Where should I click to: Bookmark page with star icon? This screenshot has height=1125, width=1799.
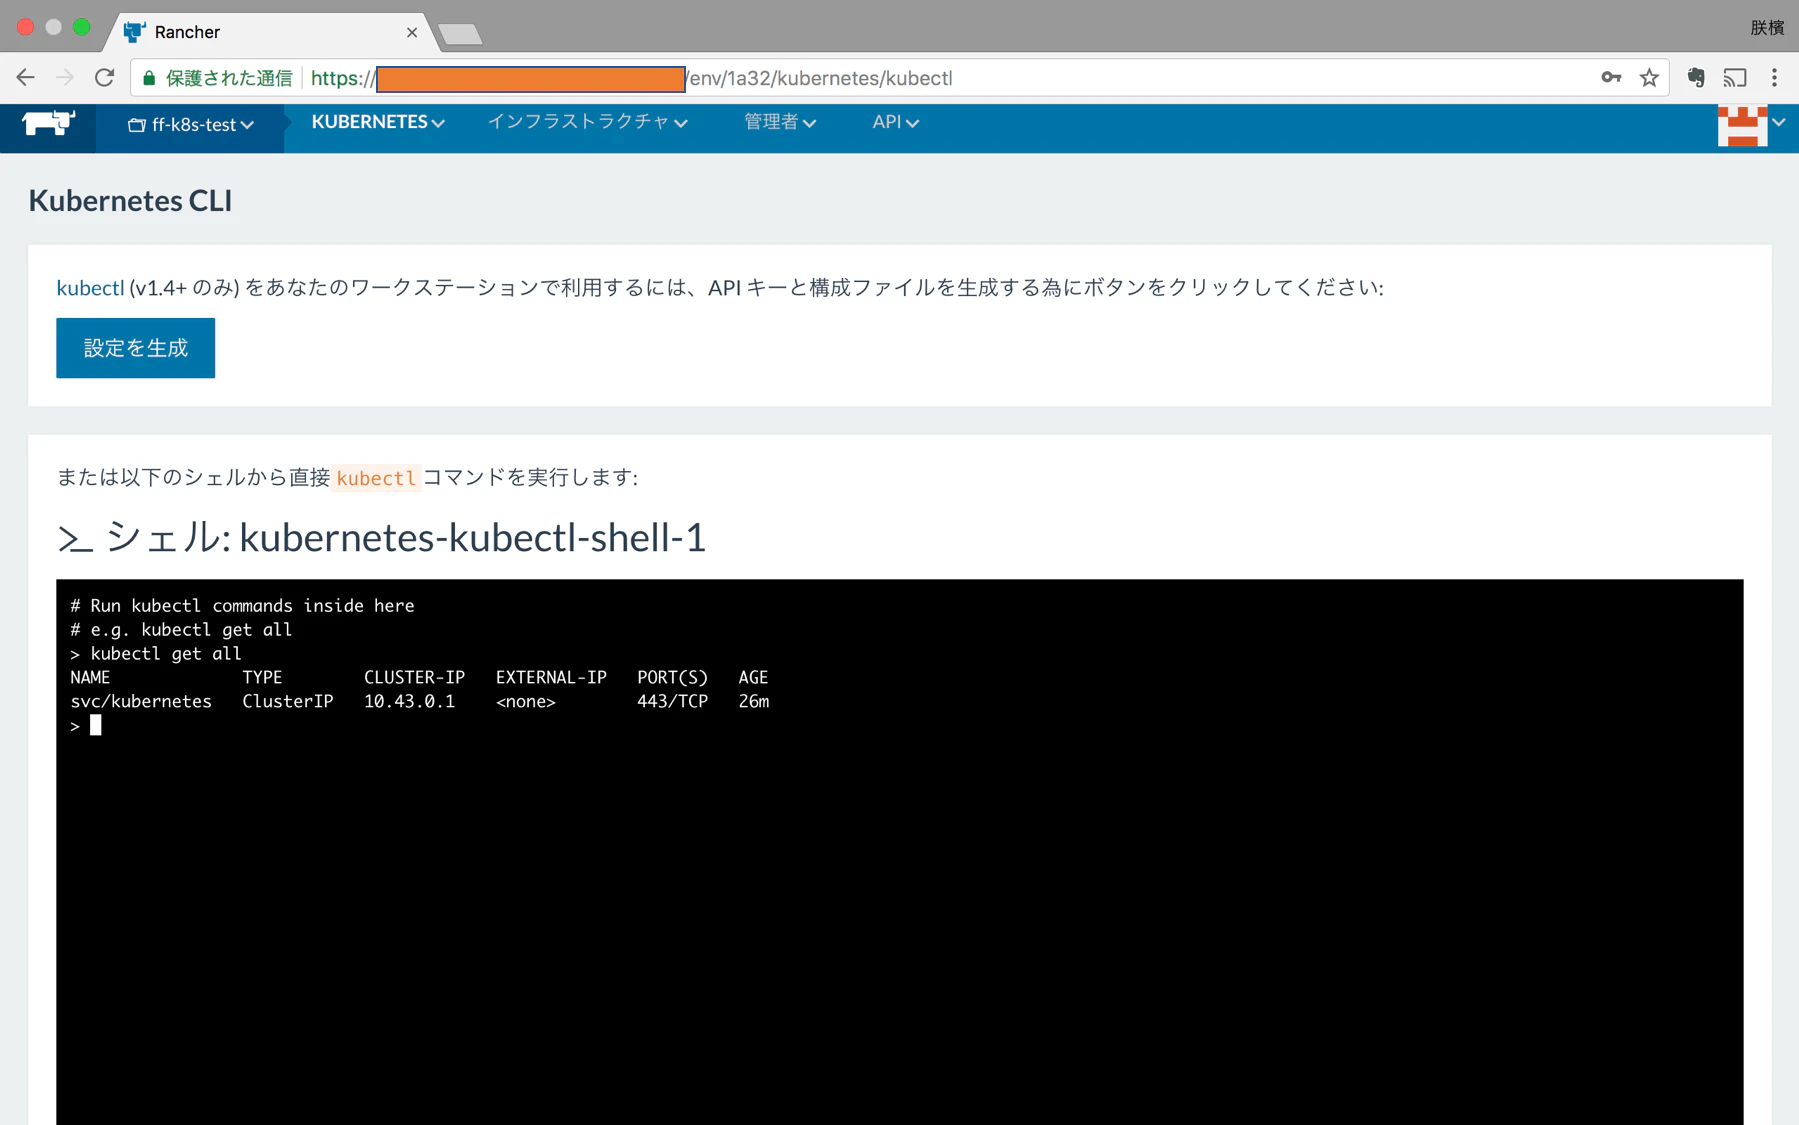coord(1649,78)
